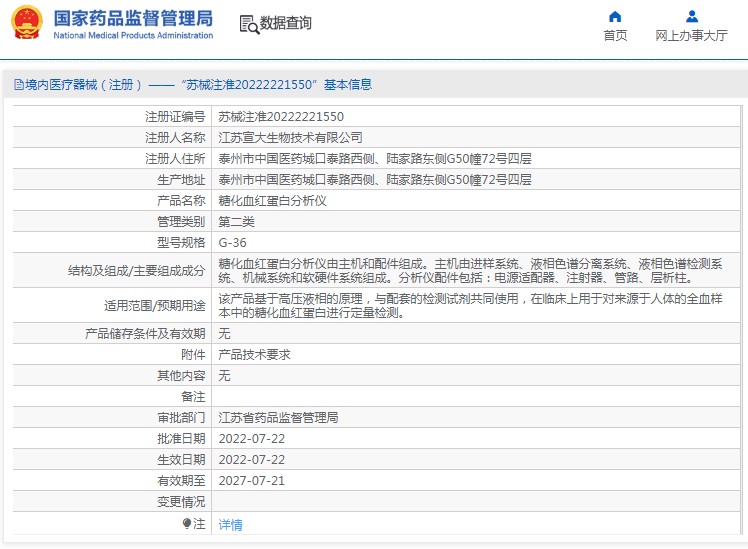The height and width of the screenshot is (549, 748).
Task: Click the 附件 row label
Action: click(x=193, y=354)
